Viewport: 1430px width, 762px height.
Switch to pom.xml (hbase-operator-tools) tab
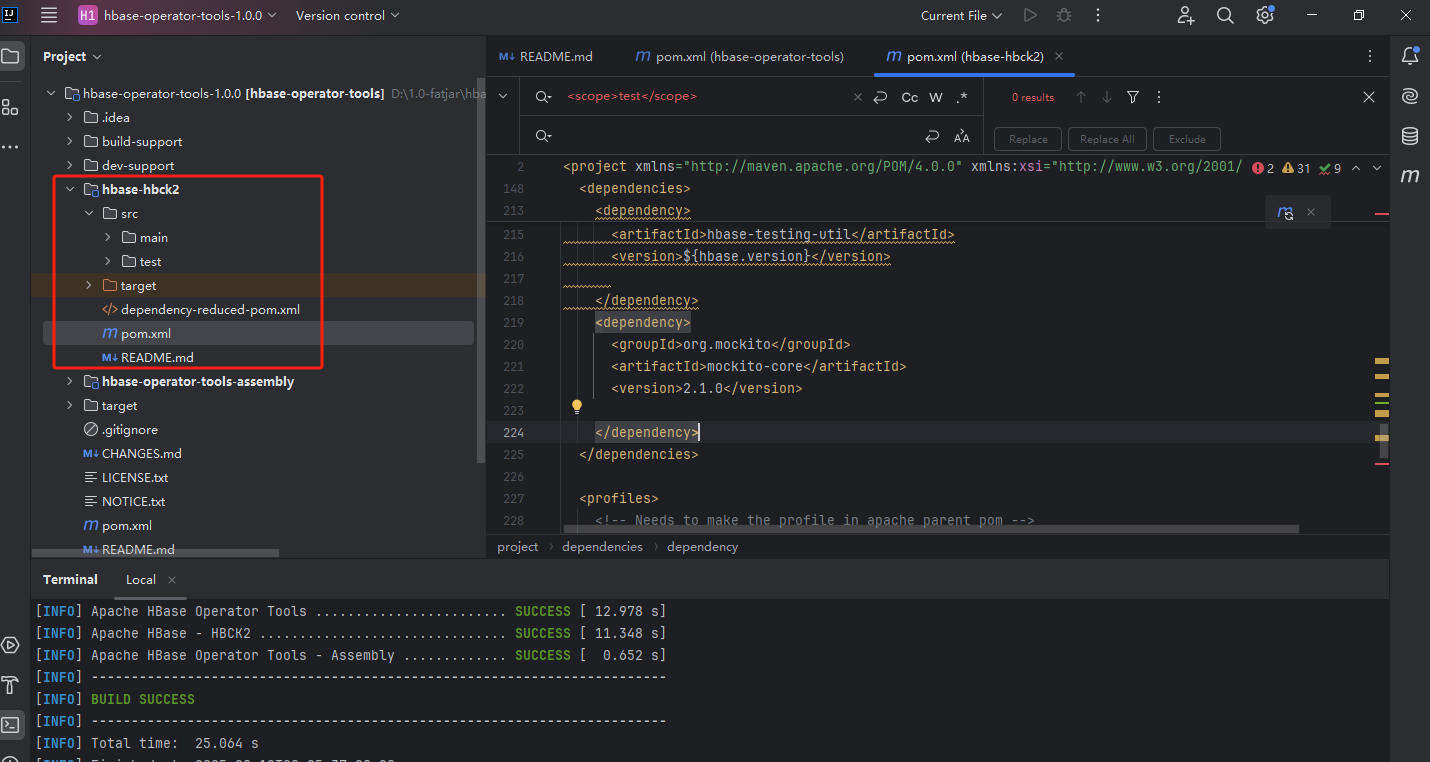point(739,57)
